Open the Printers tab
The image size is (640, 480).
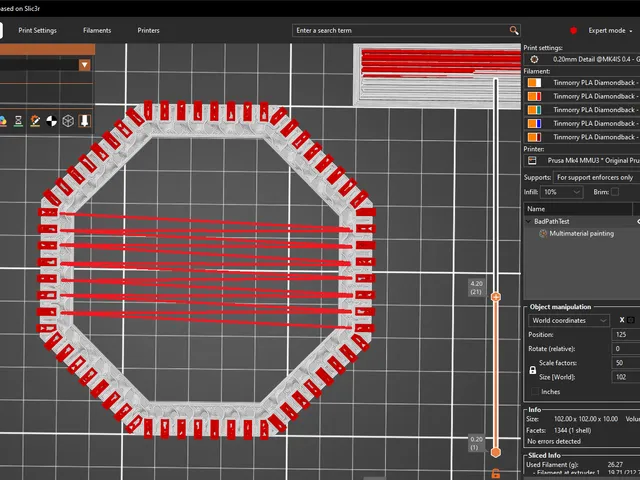[x=148, y=30]
